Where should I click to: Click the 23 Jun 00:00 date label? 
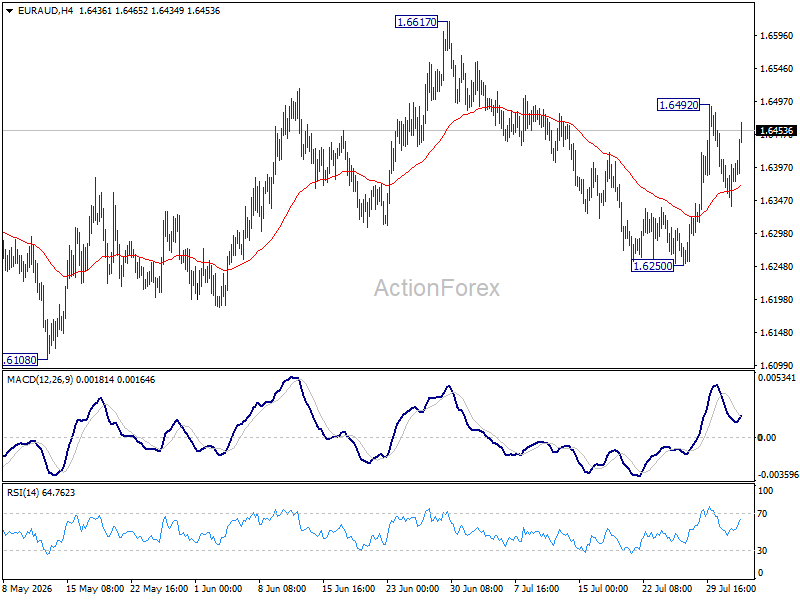[x=412, y=589]
